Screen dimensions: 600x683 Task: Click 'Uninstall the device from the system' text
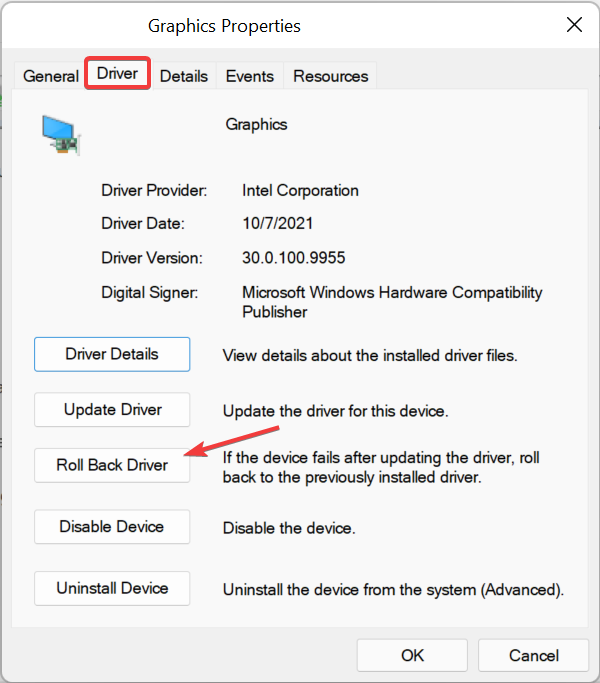[393, 590]
